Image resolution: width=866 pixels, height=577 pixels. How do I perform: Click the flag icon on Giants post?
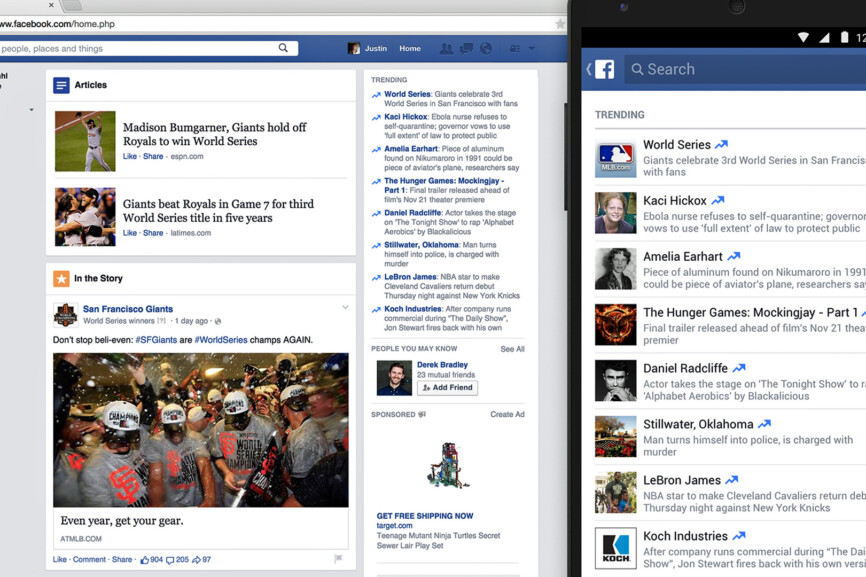[339, 559]
